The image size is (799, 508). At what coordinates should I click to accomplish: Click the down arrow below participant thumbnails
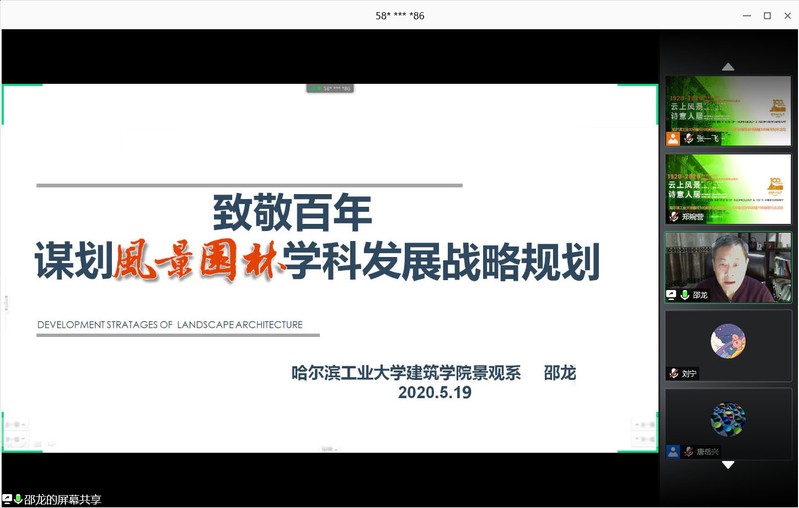tap(728, 465)
